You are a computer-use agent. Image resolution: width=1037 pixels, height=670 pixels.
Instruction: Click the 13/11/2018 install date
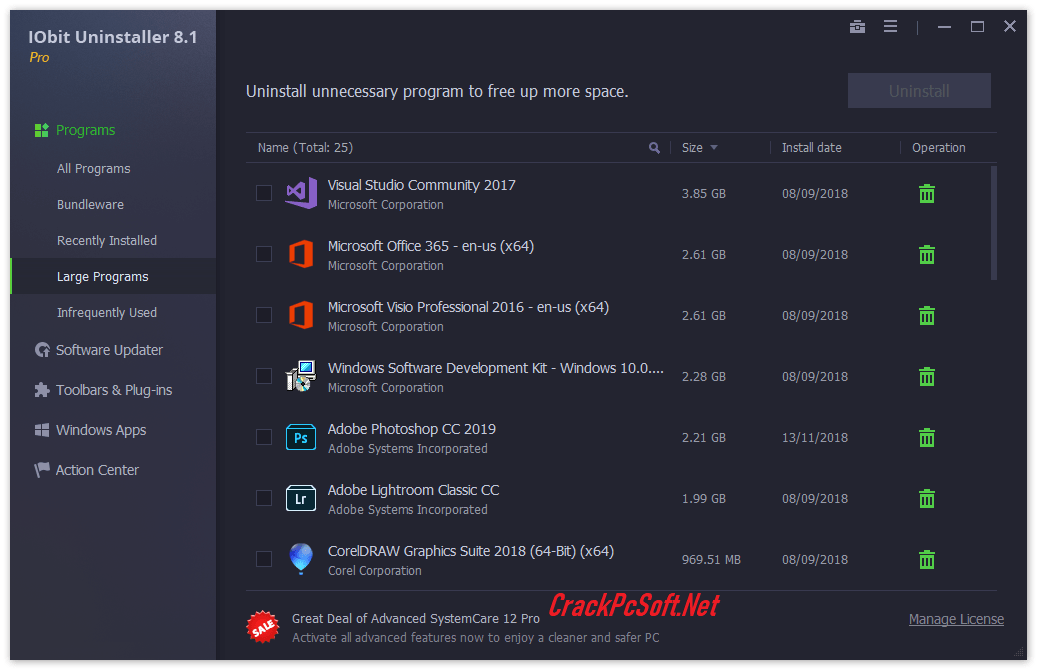tap(815, 438)
